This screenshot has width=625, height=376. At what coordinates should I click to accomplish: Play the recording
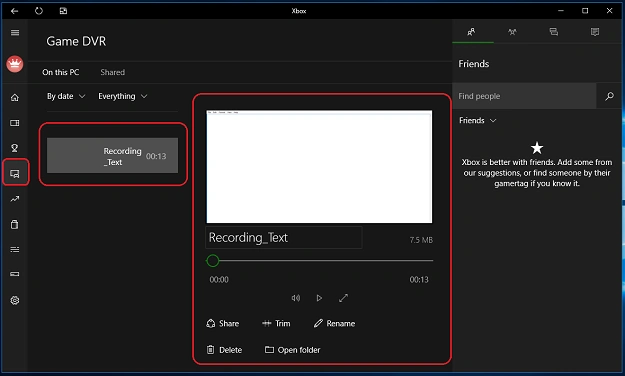pyautogui.click(x=319, y=298)
